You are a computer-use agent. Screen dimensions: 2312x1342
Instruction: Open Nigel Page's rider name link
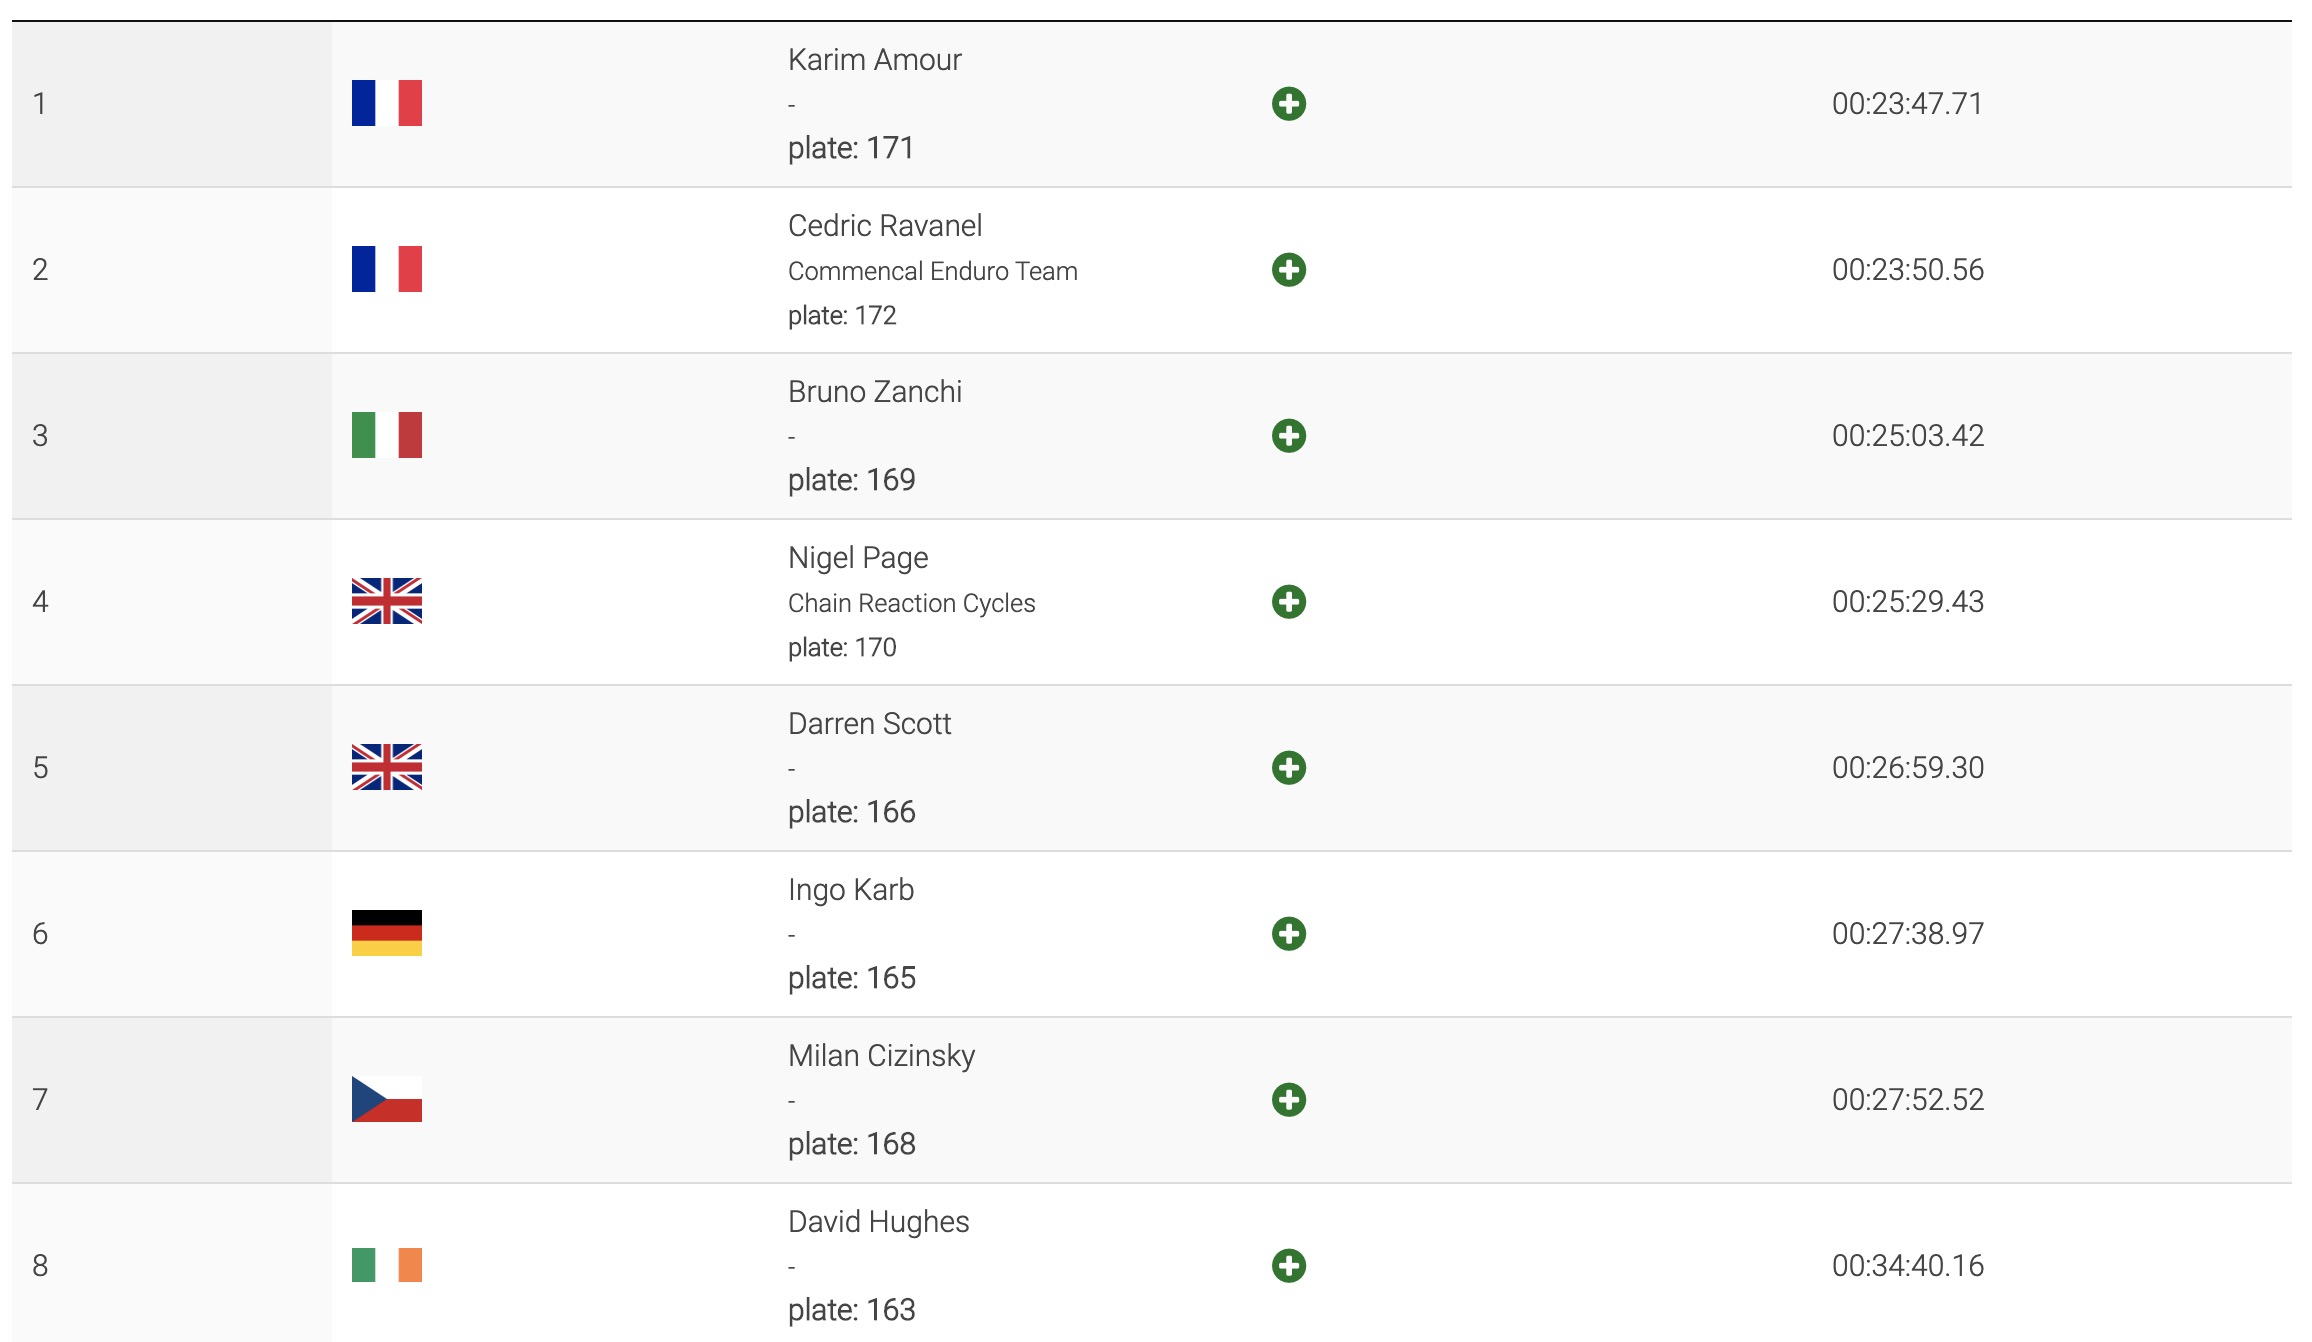pyautogui.click(x=857, y=558)
